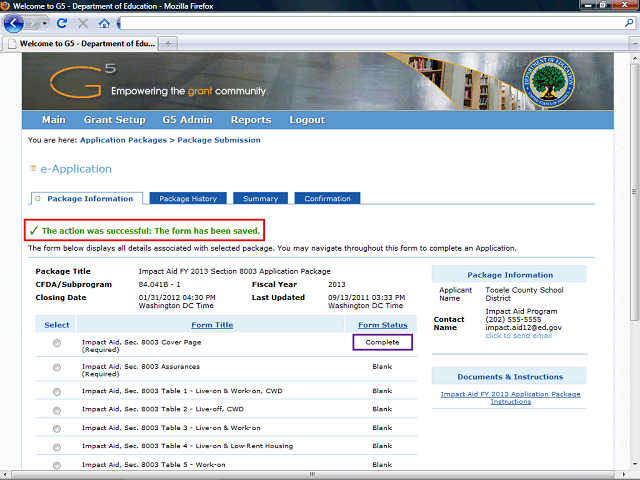The width and height of the screenshot is (640, 480).
Task: Click the 'click to send email' link
Action: pyautogui.click(x=518, y=336)
